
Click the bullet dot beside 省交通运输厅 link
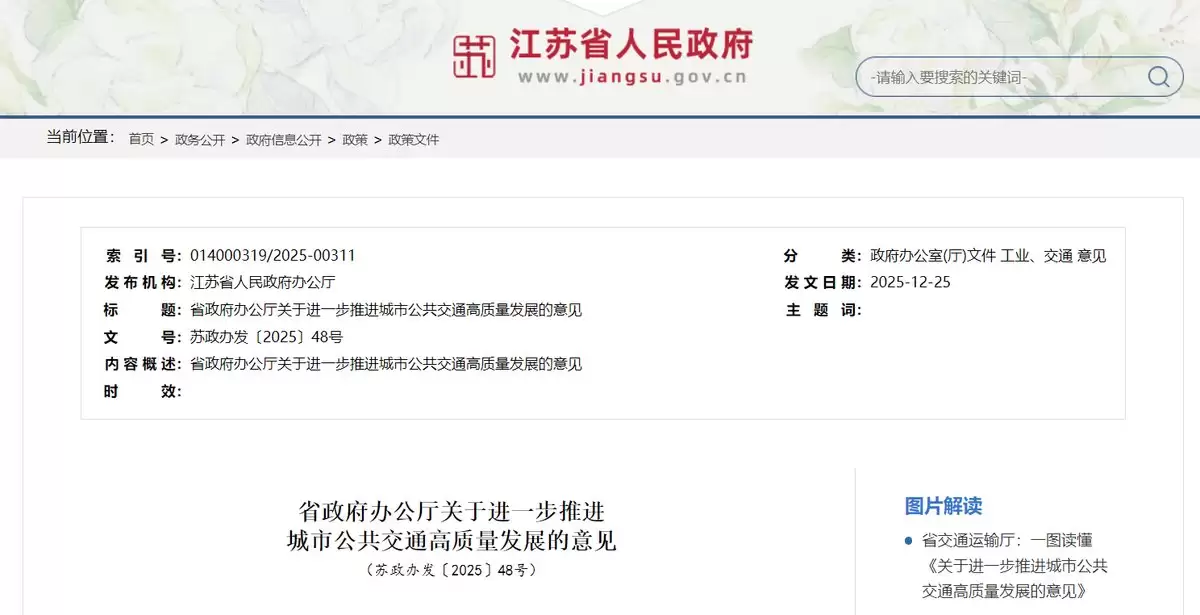pyautogui.click(x=908, y=541)
